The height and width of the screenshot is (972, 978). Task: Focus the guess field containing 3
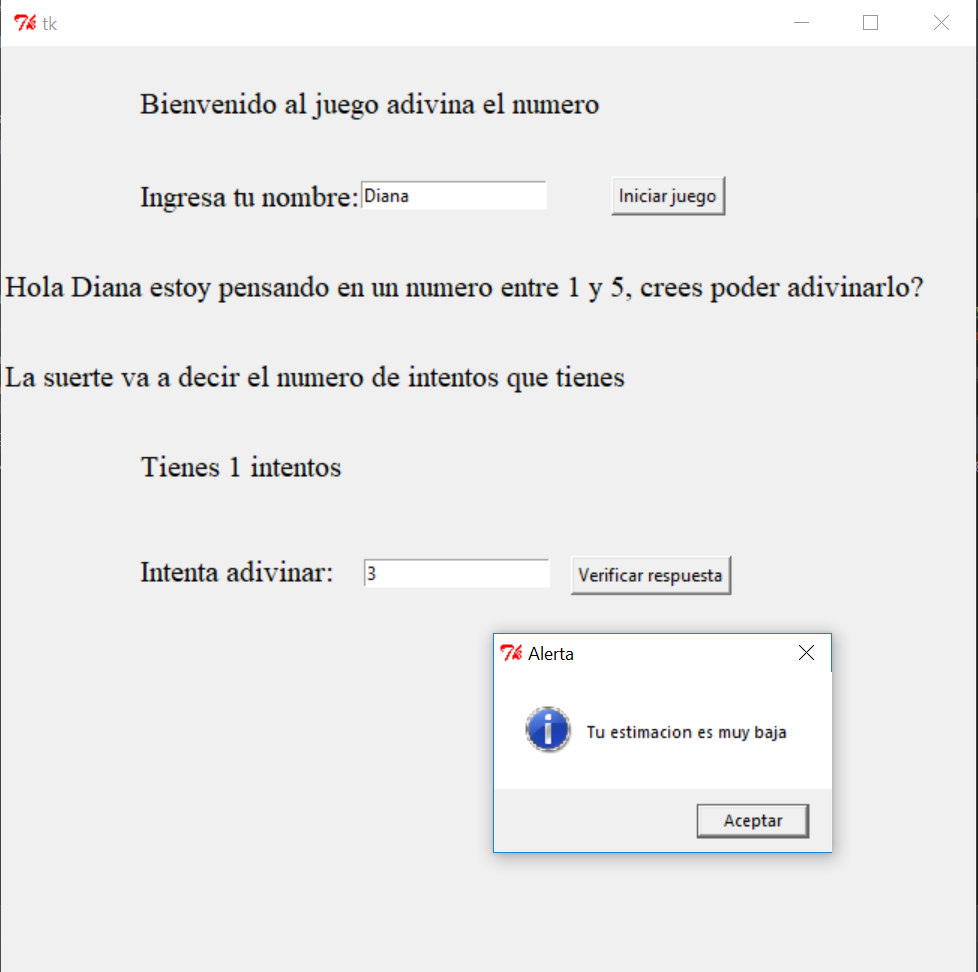[457, 573]
